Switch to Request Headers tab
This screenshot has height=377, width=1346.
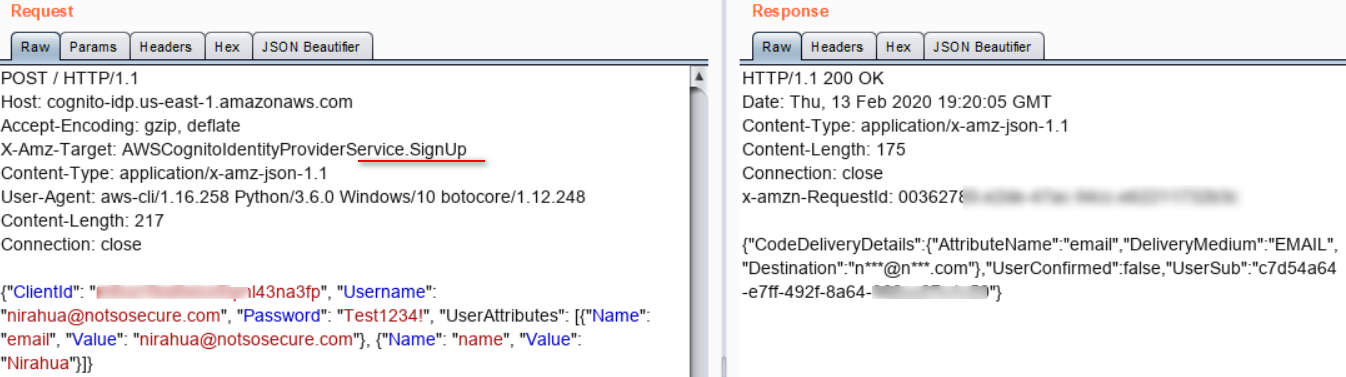166,46
